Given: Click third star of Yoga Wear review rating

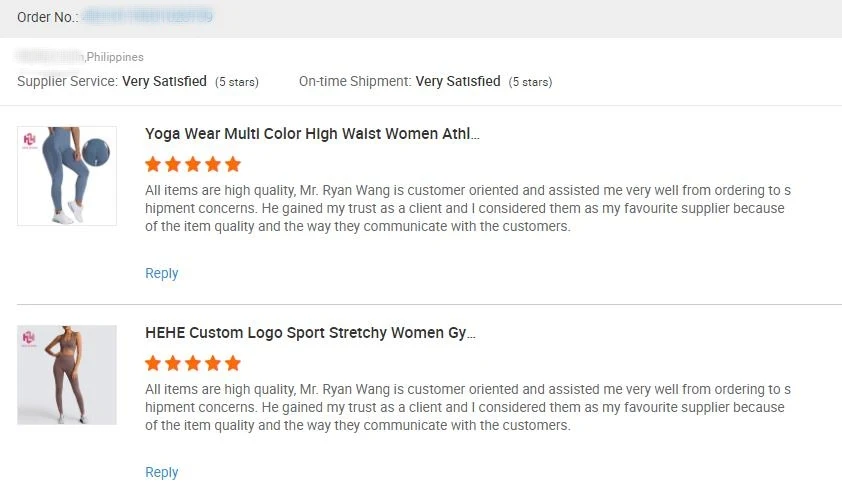Looking at the screenshot, I should [193, 164].
